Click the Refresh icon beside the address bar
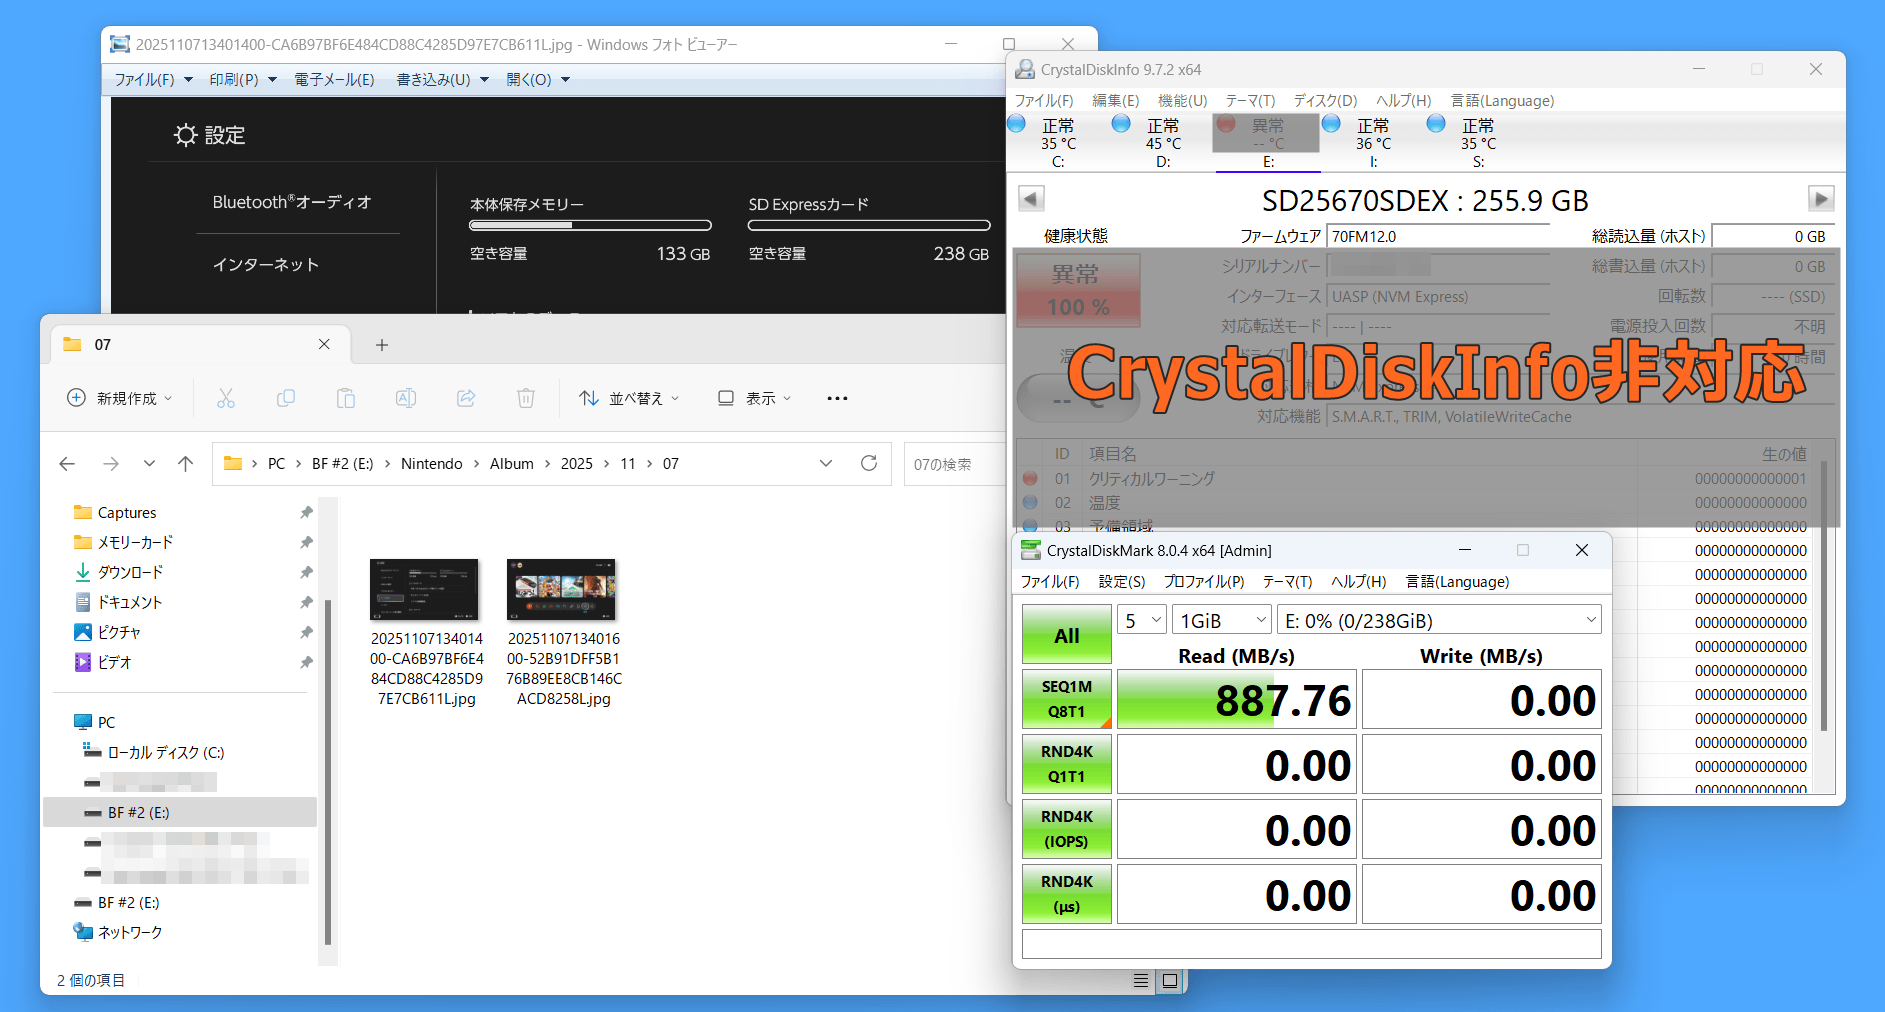 click(868, 463)
